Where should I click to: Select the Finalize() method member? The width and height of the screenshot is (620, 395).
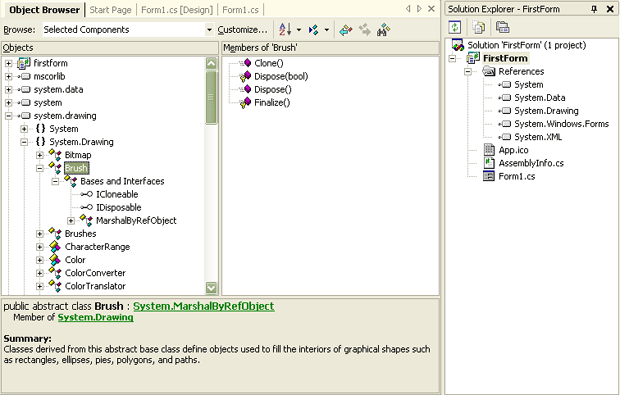272,103
